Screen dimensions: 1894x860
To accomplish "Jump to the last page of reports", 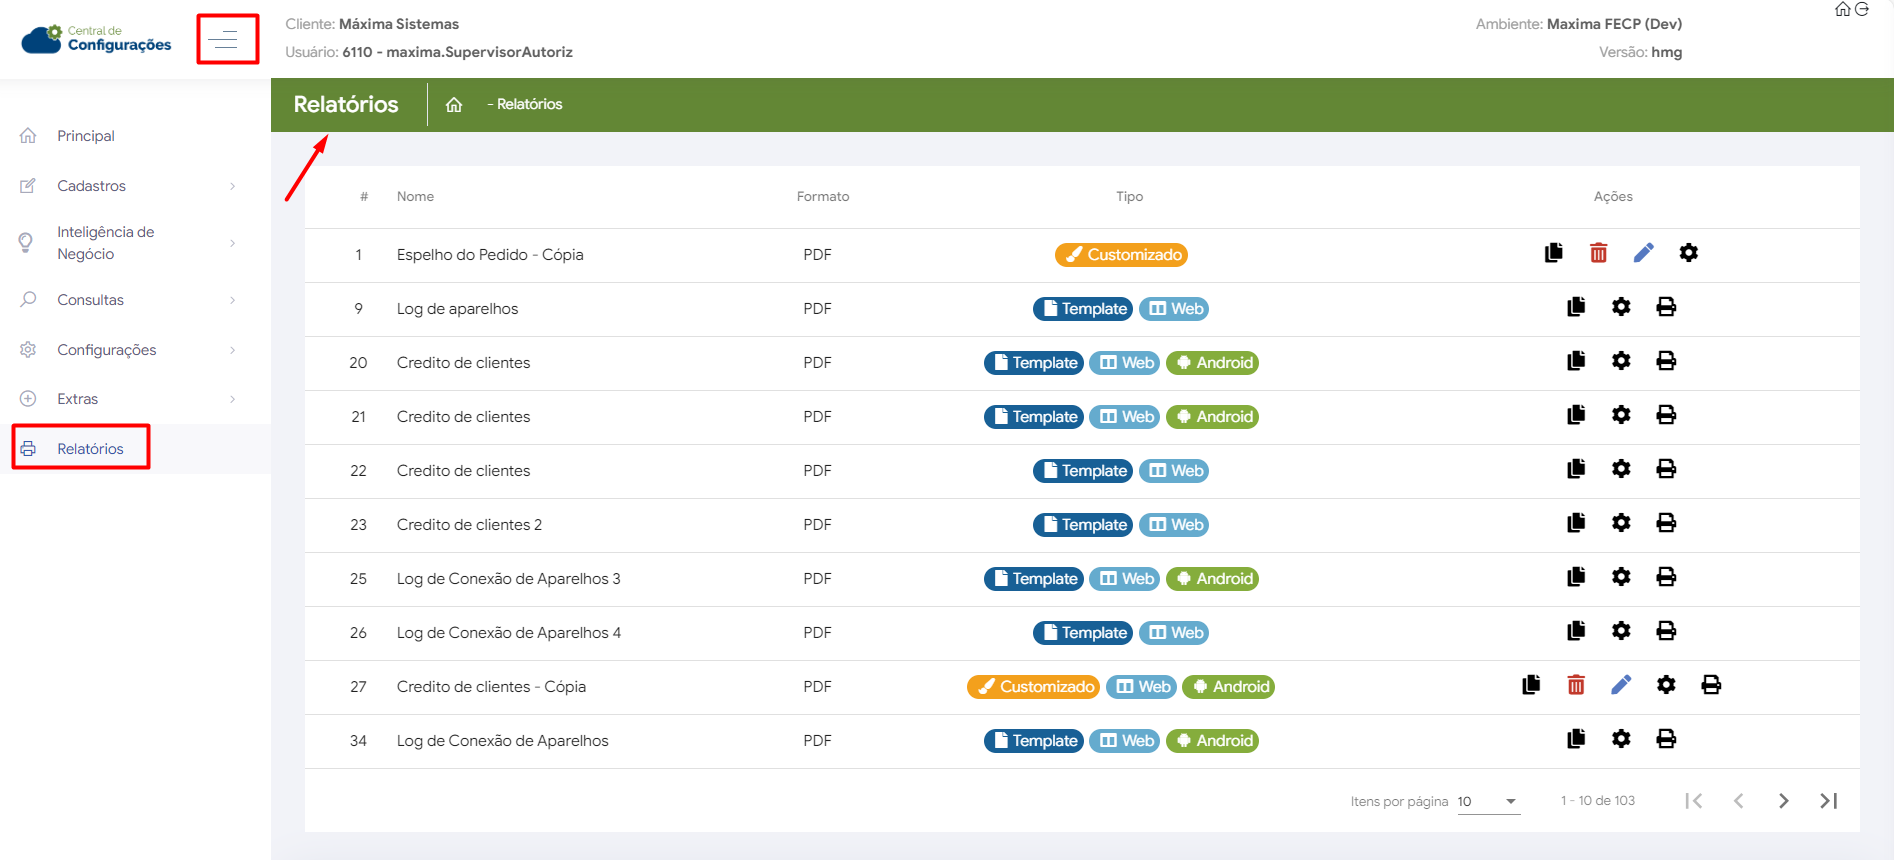I will (x=1828, y=801).
